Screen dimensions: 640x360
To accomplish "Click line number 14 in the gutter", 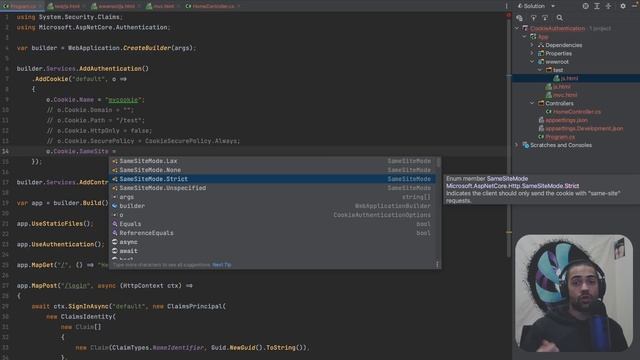I will [5, 151].
